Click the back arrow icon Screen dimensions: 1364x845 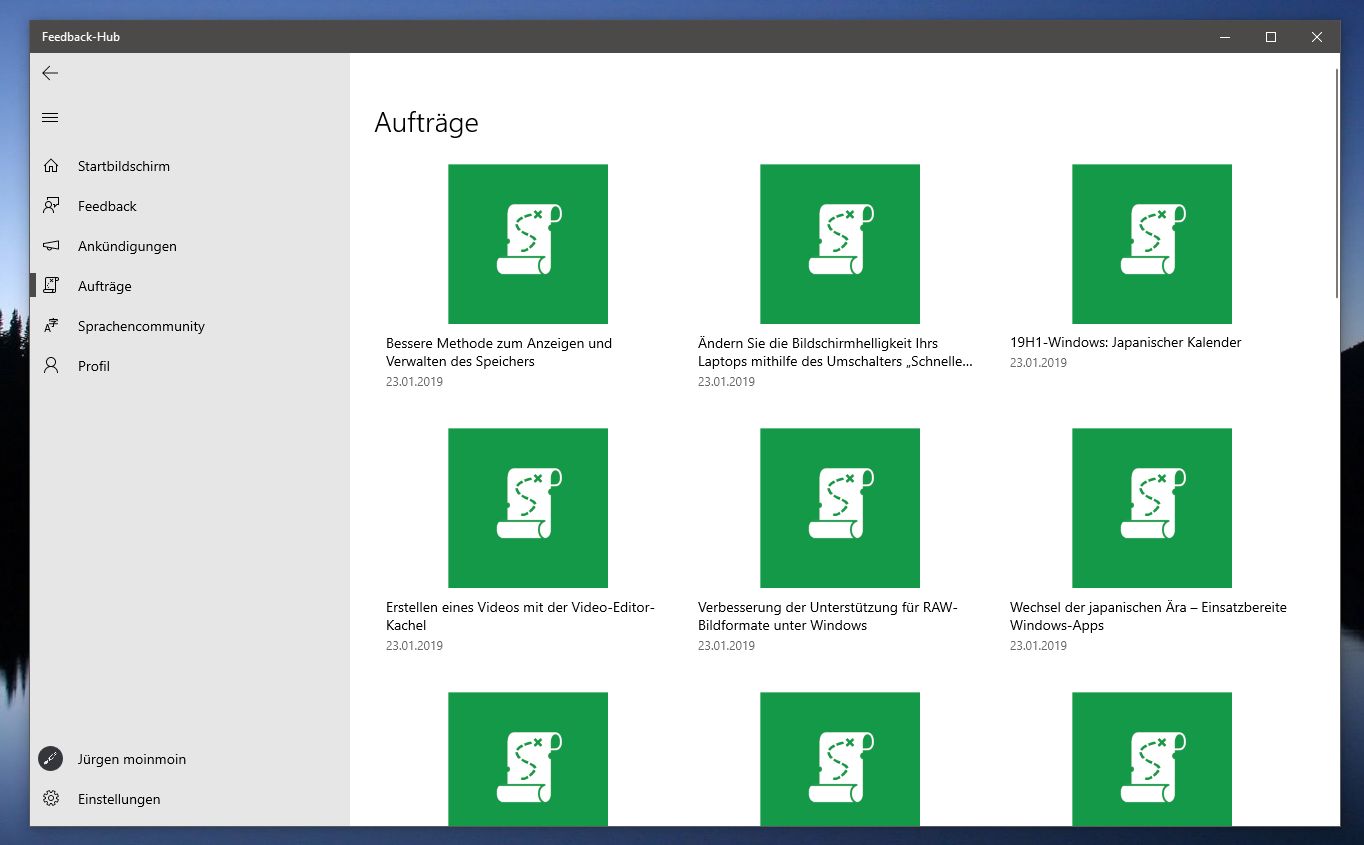coord(50,73)
